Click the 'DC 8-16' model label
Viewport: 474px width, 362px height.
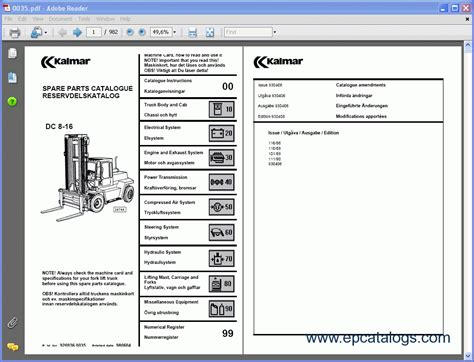[x=59, y=126]
